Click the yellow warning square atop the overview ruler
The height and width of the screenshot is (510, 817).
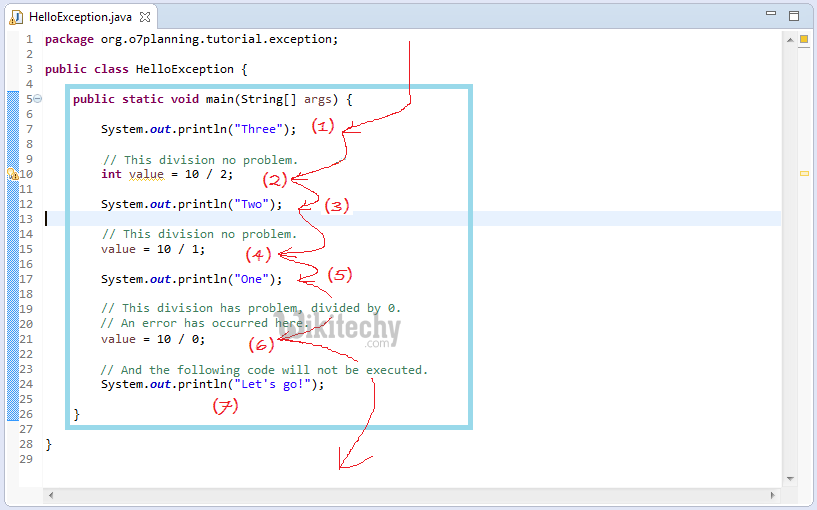[803, 40]
